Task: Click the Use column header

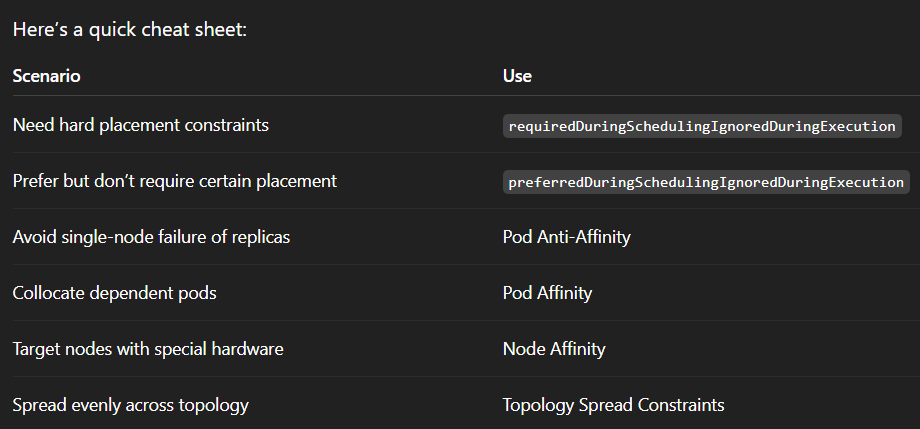Action: click(x=517, y=76)
